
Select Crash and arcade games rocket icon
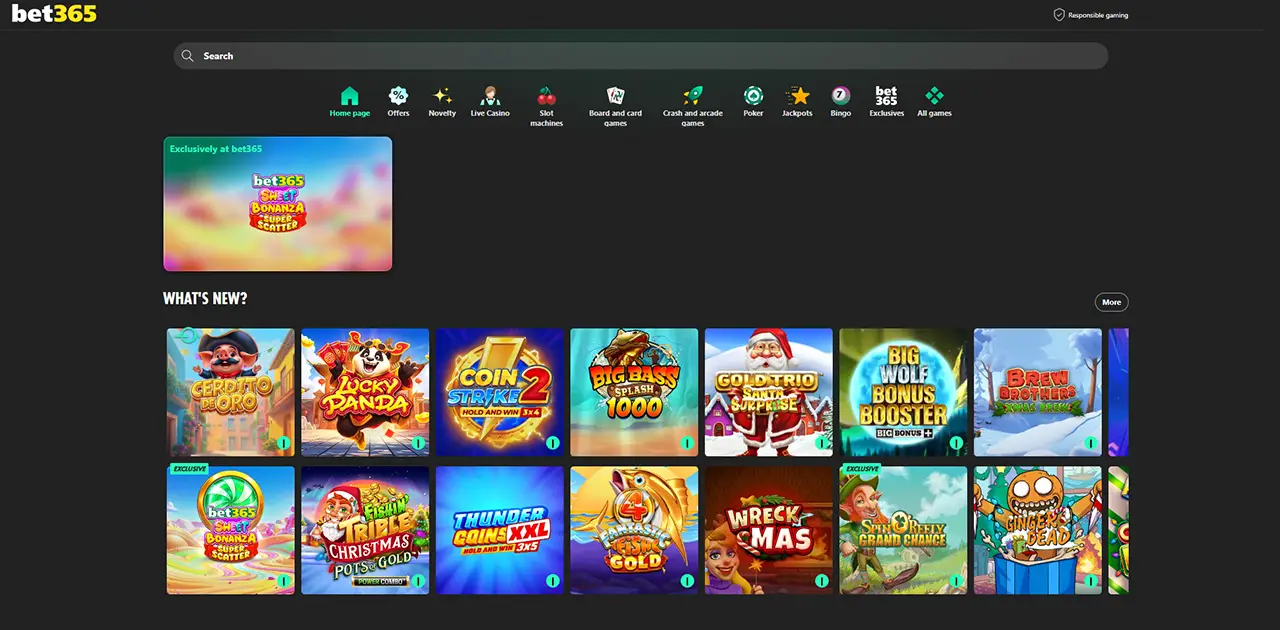692,97
